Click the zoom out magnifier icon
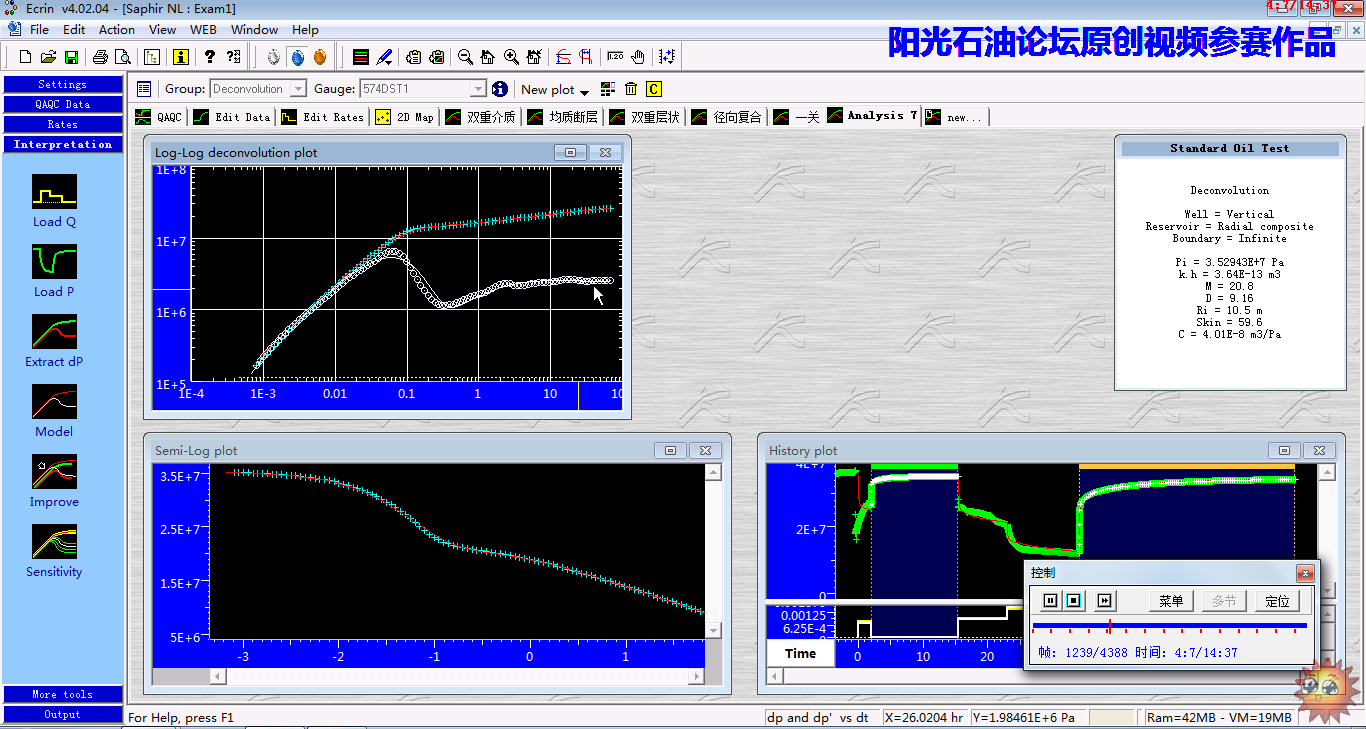The height and width of the screenshot is (729, 1366). 465,57
